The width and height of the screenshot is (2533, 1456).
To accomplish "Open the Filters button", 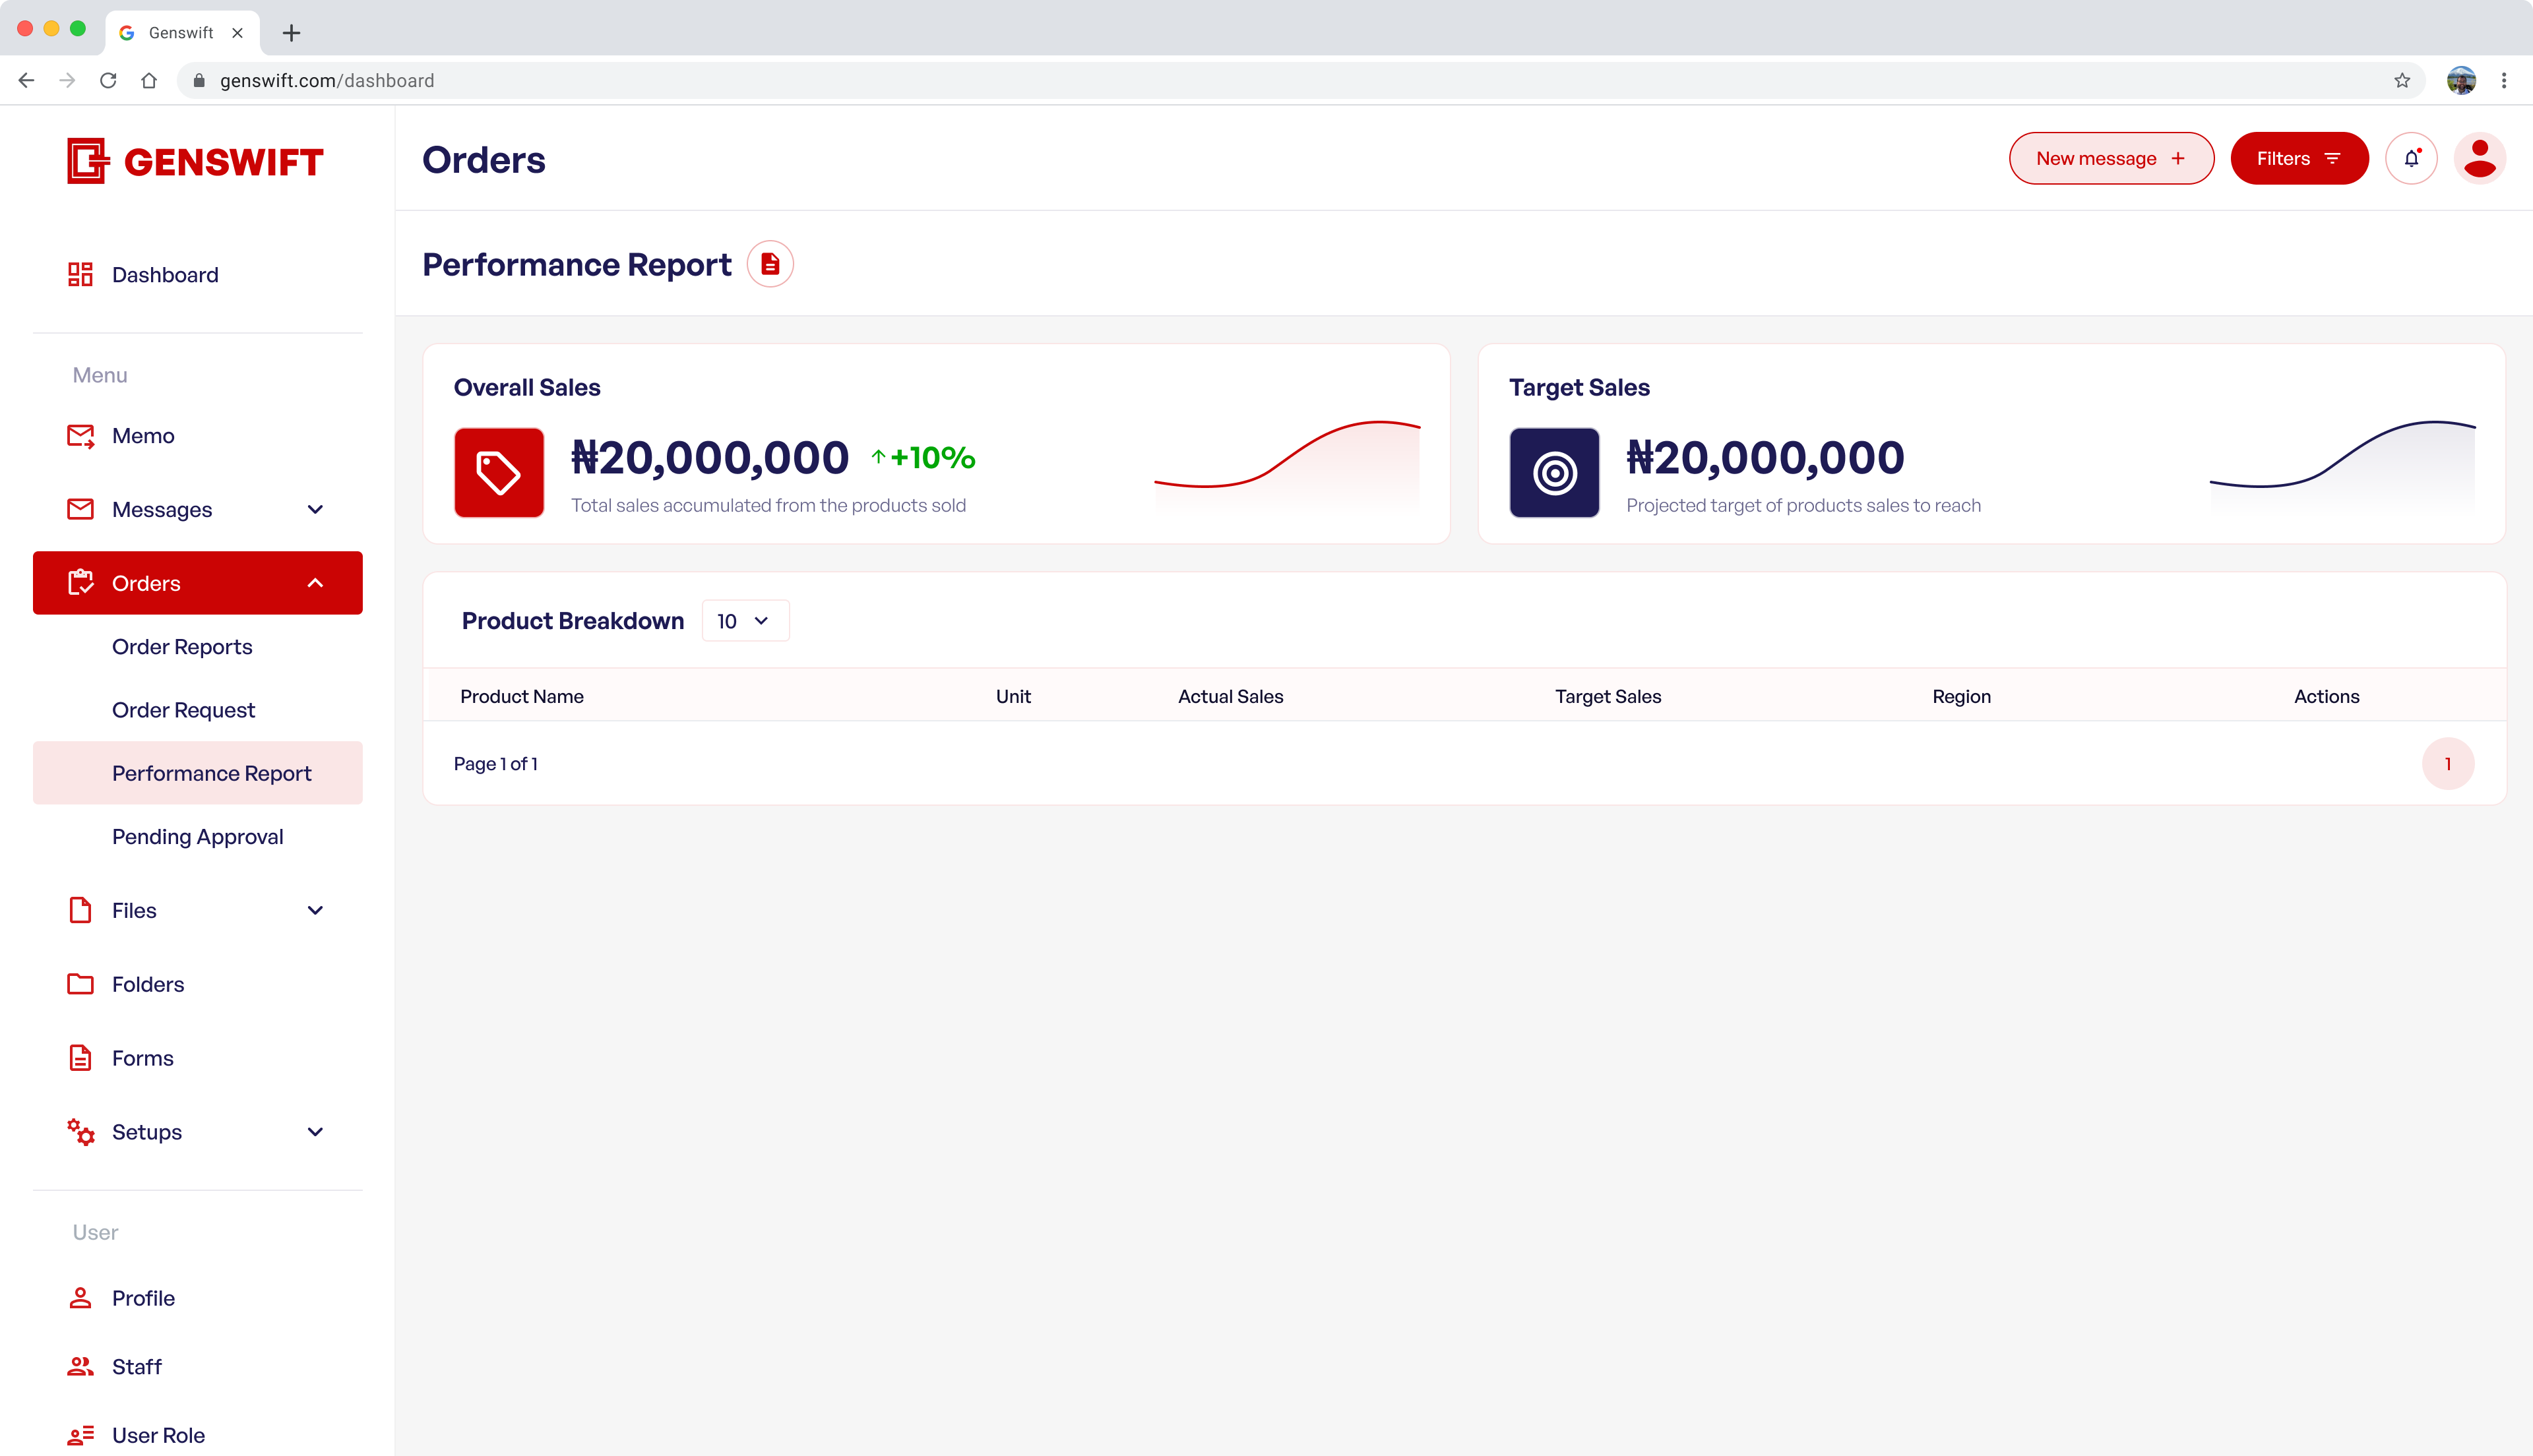I will [2298, 158].
